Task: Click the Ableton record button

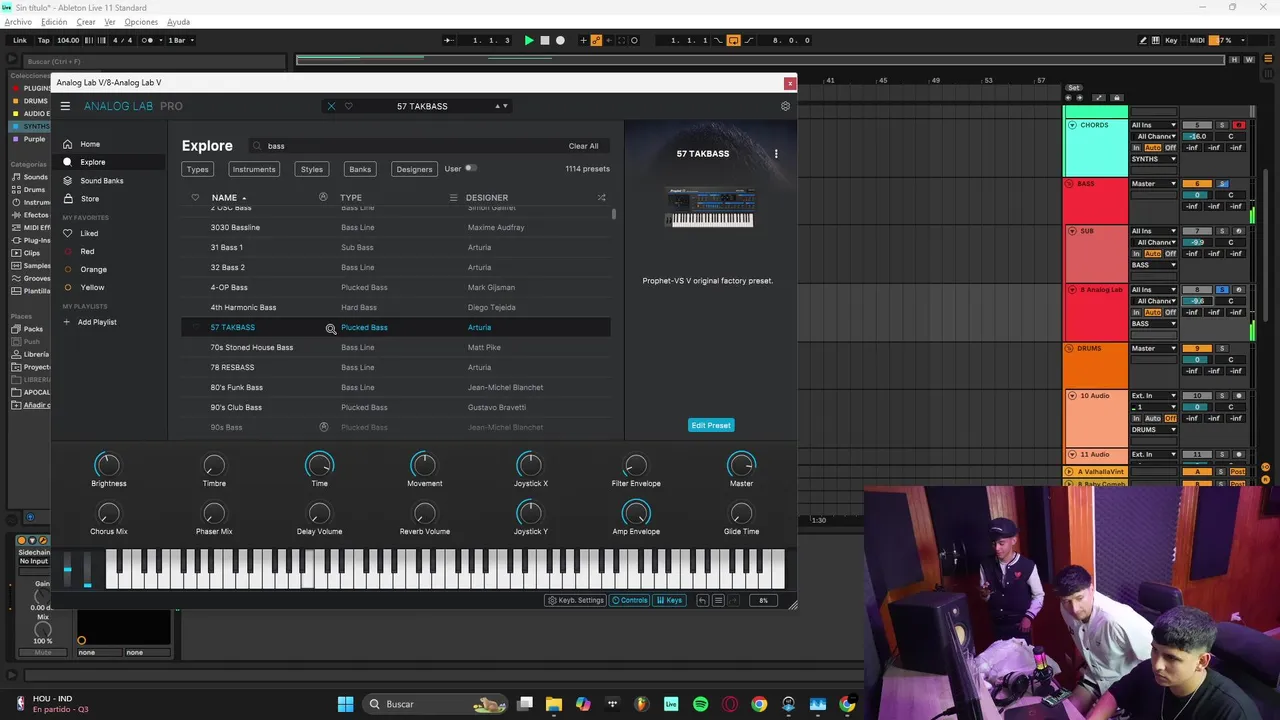Action: pos(560,40)
